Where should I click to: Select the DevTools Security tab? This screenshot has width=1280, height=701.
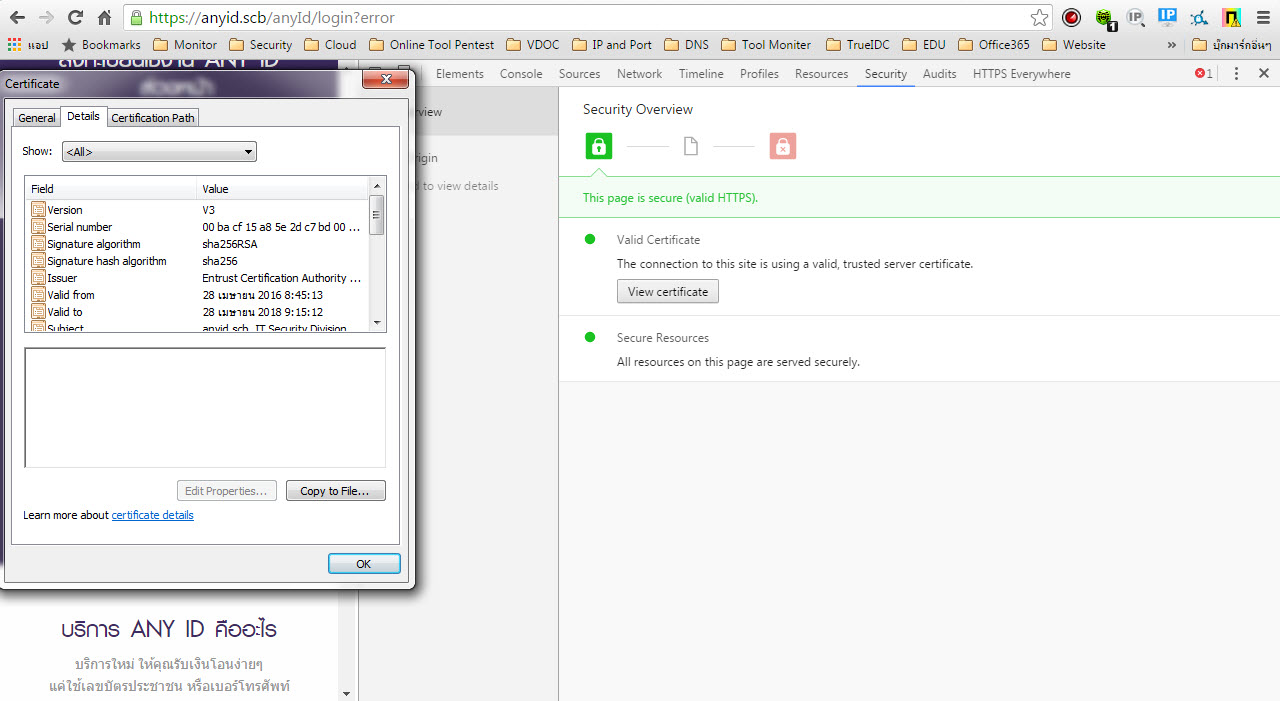coord(886,74)
